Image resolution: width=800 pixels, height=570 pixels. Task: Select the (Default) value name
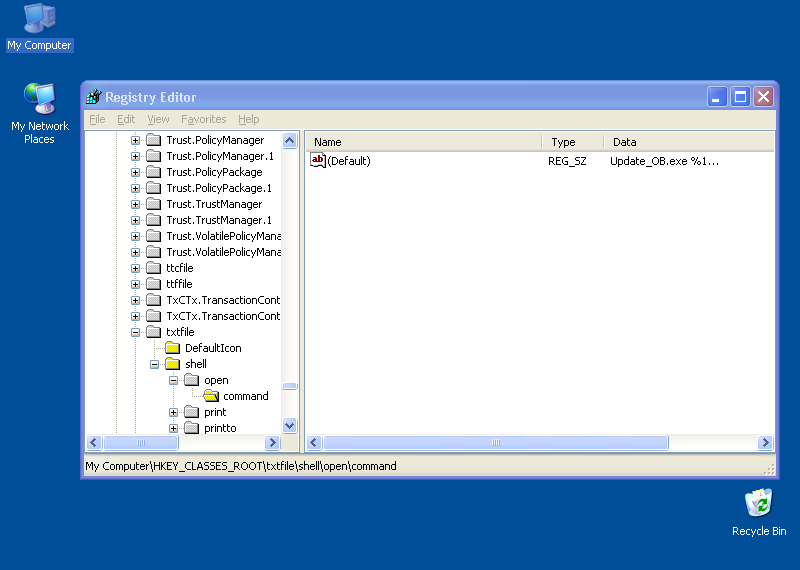tap(349, 161)
